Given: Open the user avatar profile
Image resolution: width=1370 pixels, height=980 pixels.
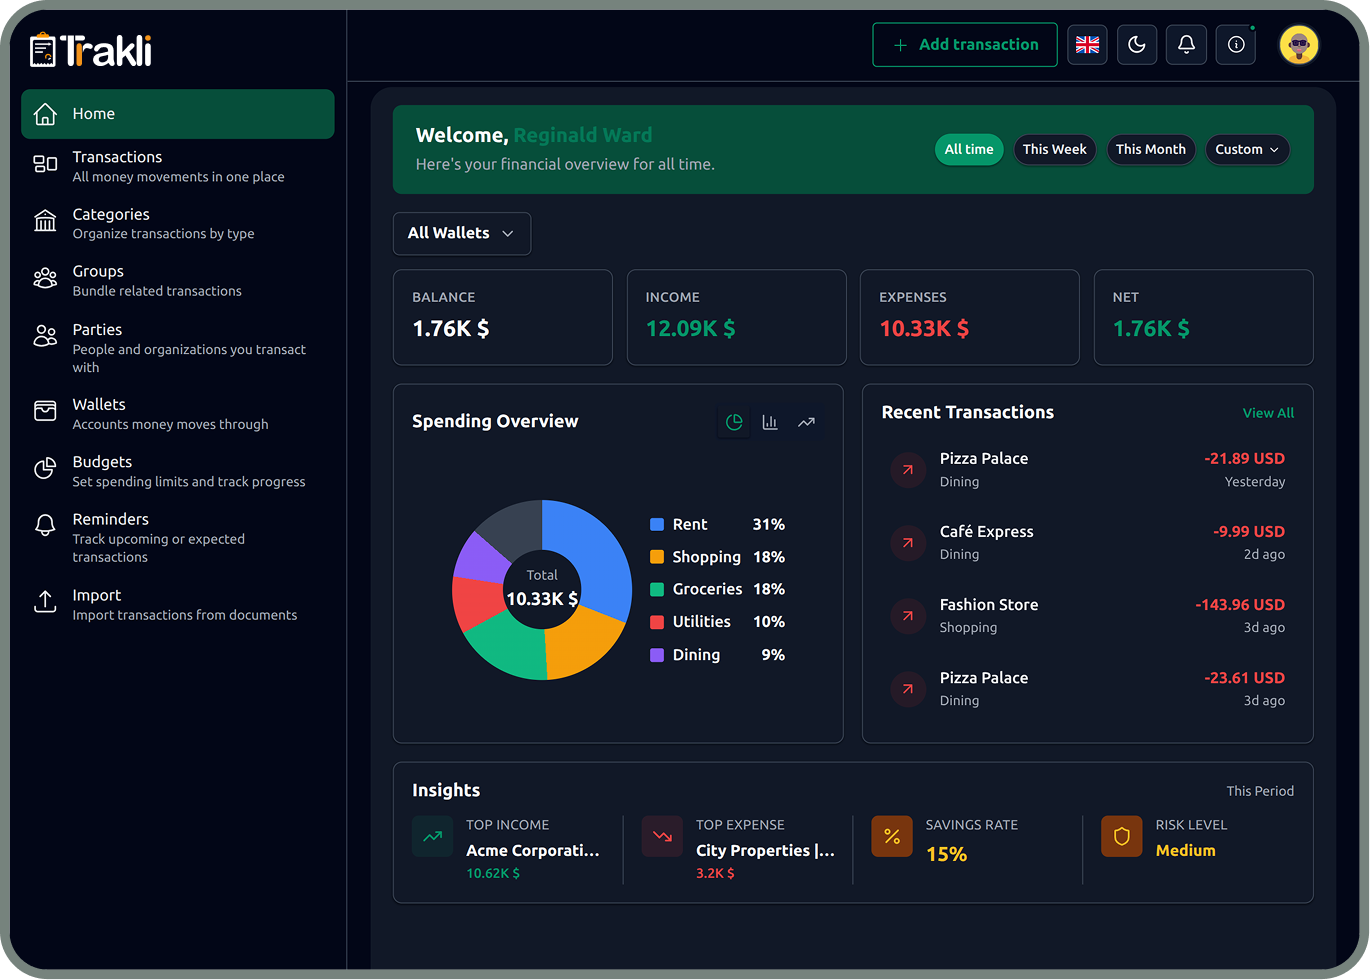Looking at the screenshot, I should point(1299,45).
